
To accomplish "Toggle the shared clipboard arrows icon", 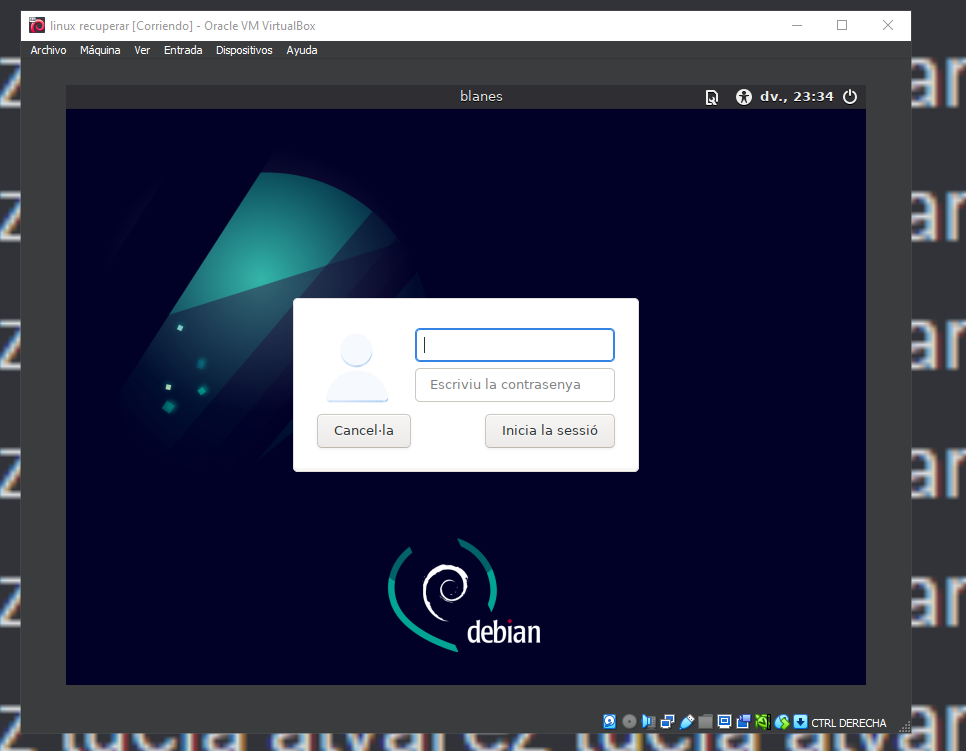I will pyautogui.click(x=781, y=721).
